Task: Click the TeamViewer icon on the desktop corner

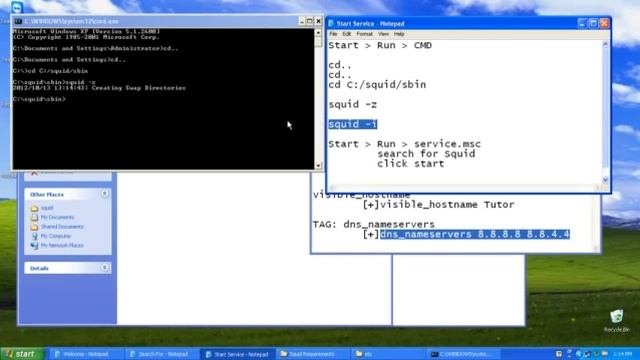Action: click(17, 7)
